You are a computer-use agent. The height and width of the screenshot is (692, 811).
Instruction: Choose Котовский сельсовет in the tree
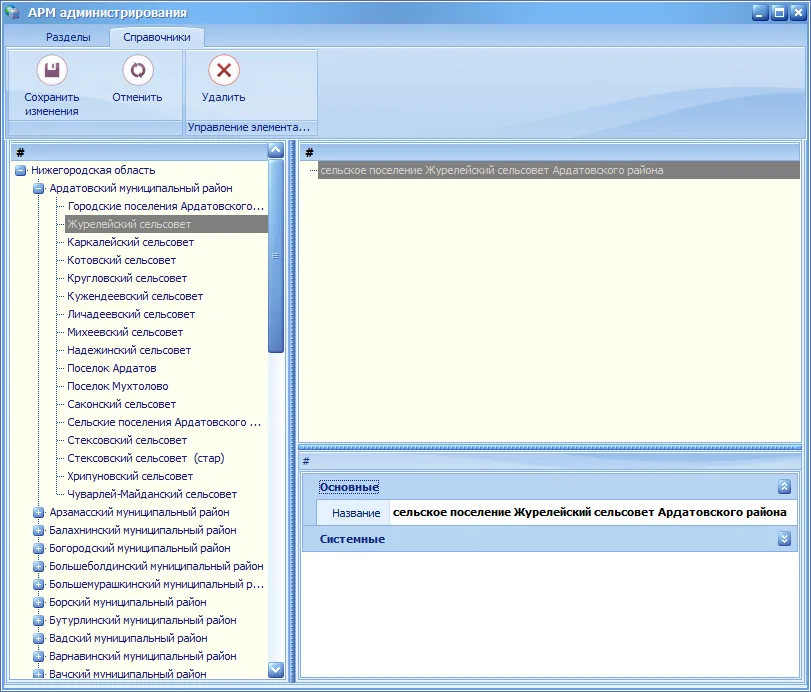[122, 260]
